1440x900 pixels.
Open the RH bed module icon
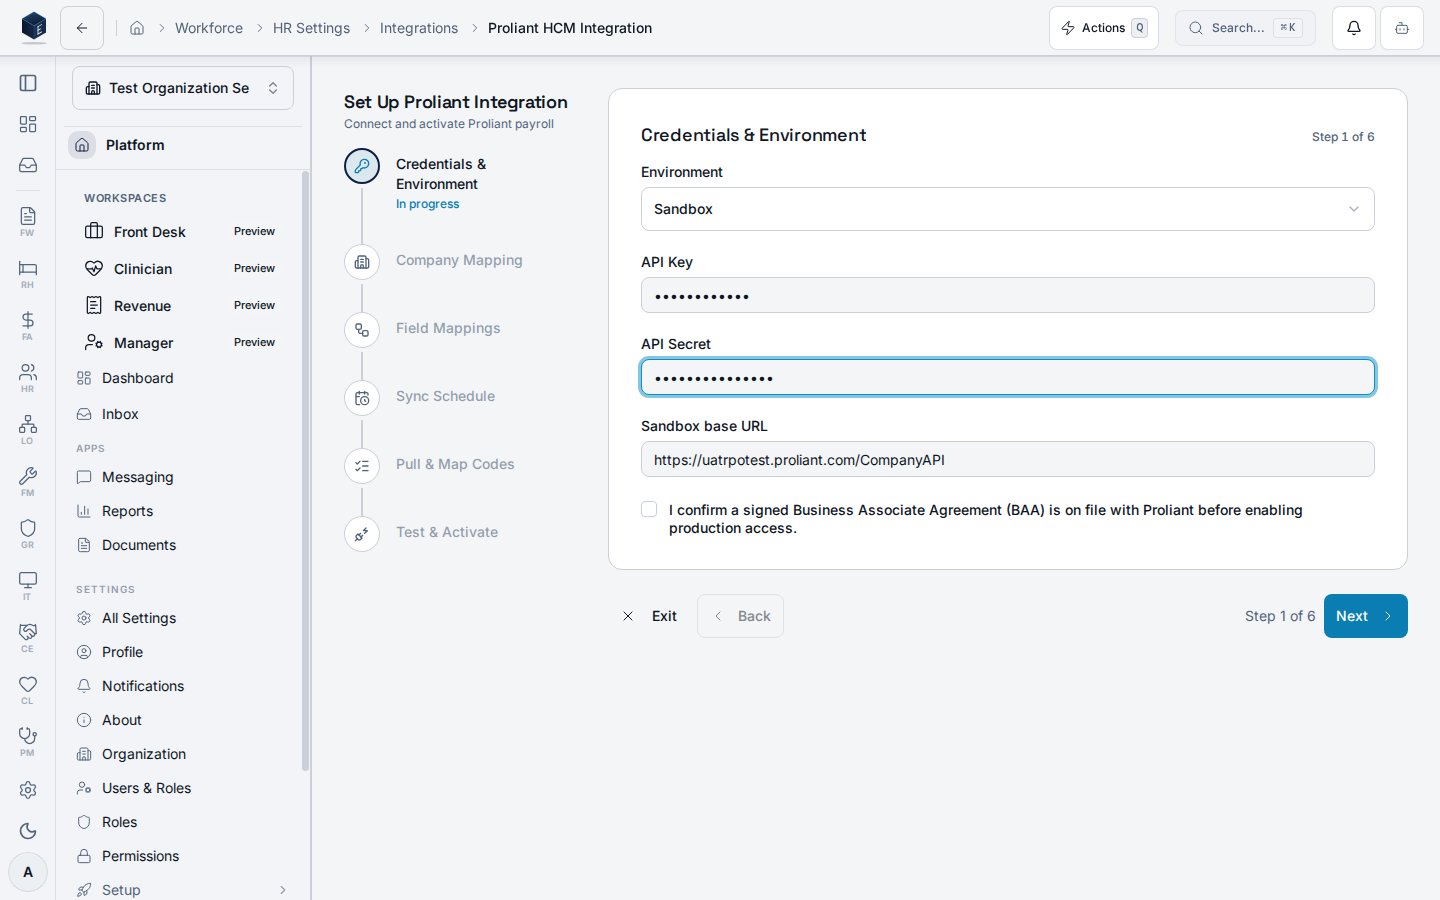coord(28,273)
